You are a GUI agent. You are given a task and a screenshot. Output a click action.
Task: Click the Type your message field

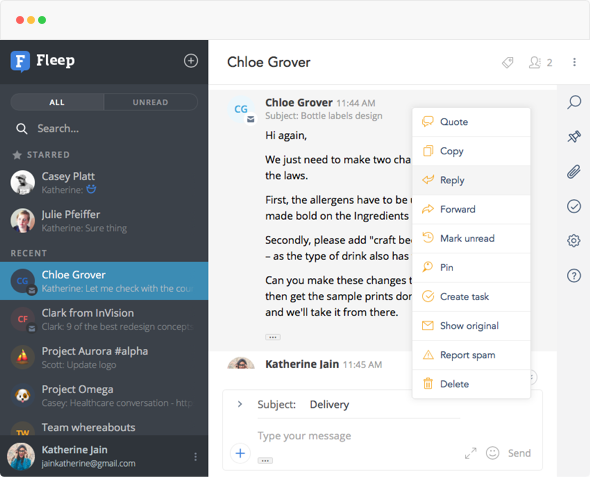pyautogui.click(x=357, y=436)
